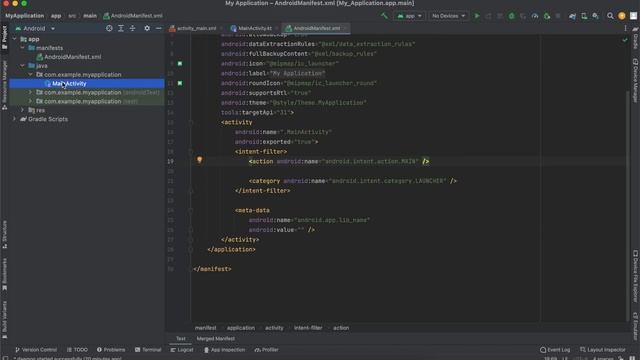Click Collapse All in project panel
640x360 pixels.
[132, 28]
